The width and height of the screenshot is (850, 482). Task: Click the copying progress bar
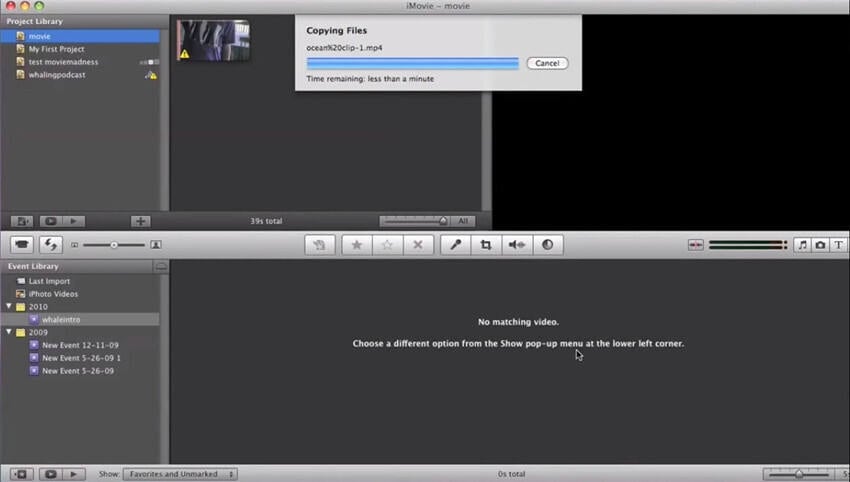point(413,63)
